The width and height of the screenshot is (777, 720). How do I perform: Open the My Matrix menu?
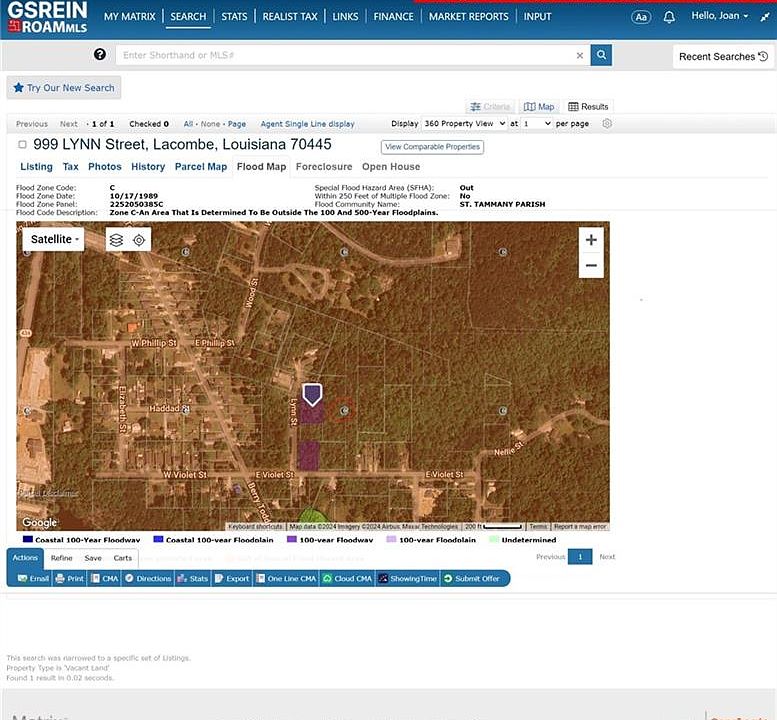pos(129,17)
